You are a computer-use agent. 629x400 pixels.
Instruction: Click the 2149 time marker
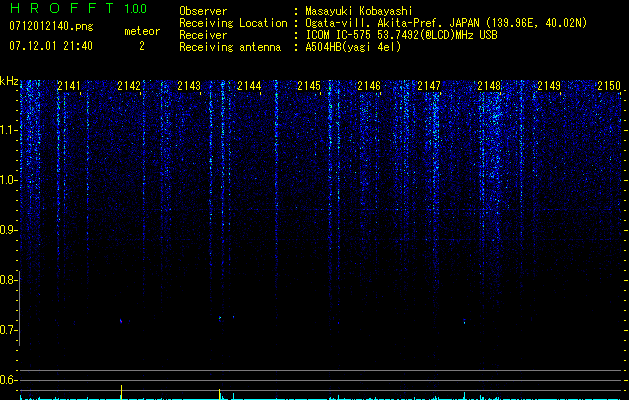[x=549, y=86]
